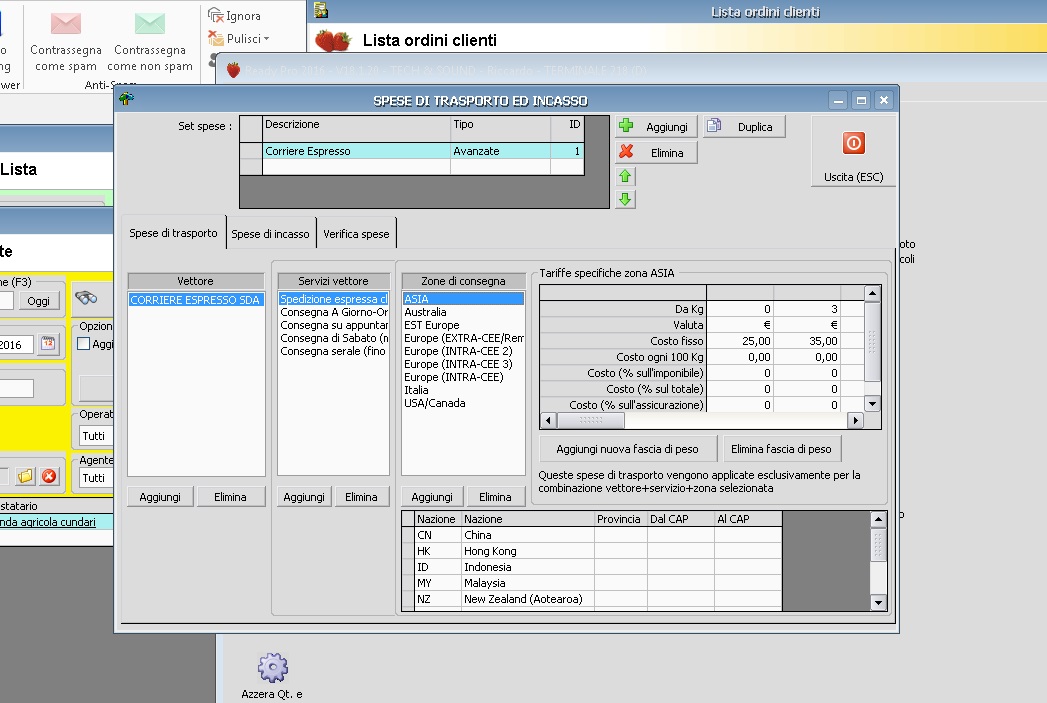Open the Pulisci dropdown in the ribbon

tap(240, 38)
